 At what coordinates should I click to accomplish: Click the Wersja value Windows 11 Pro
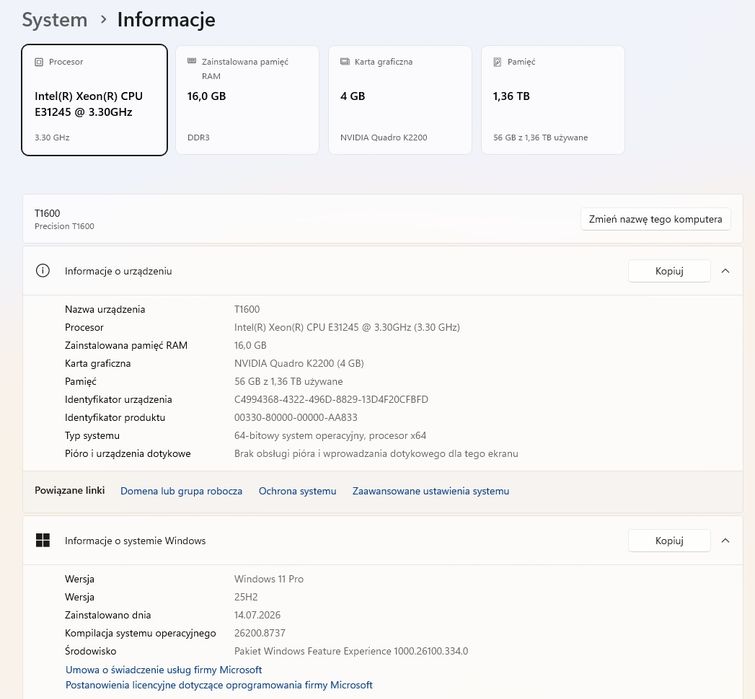[269, 579]
